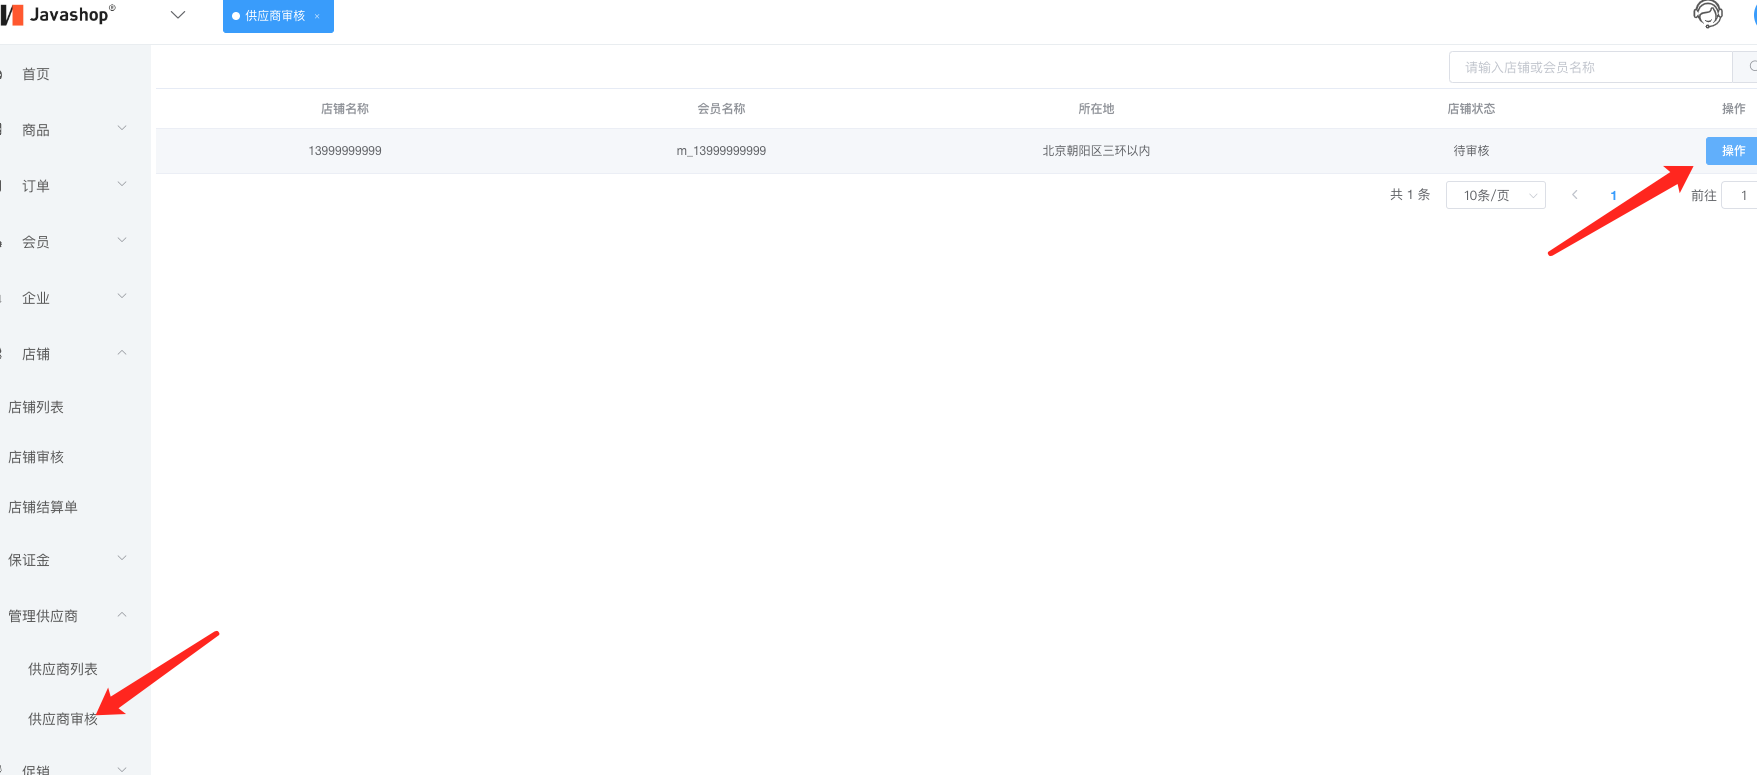Click store name cell 13999999999

[345, 151]
